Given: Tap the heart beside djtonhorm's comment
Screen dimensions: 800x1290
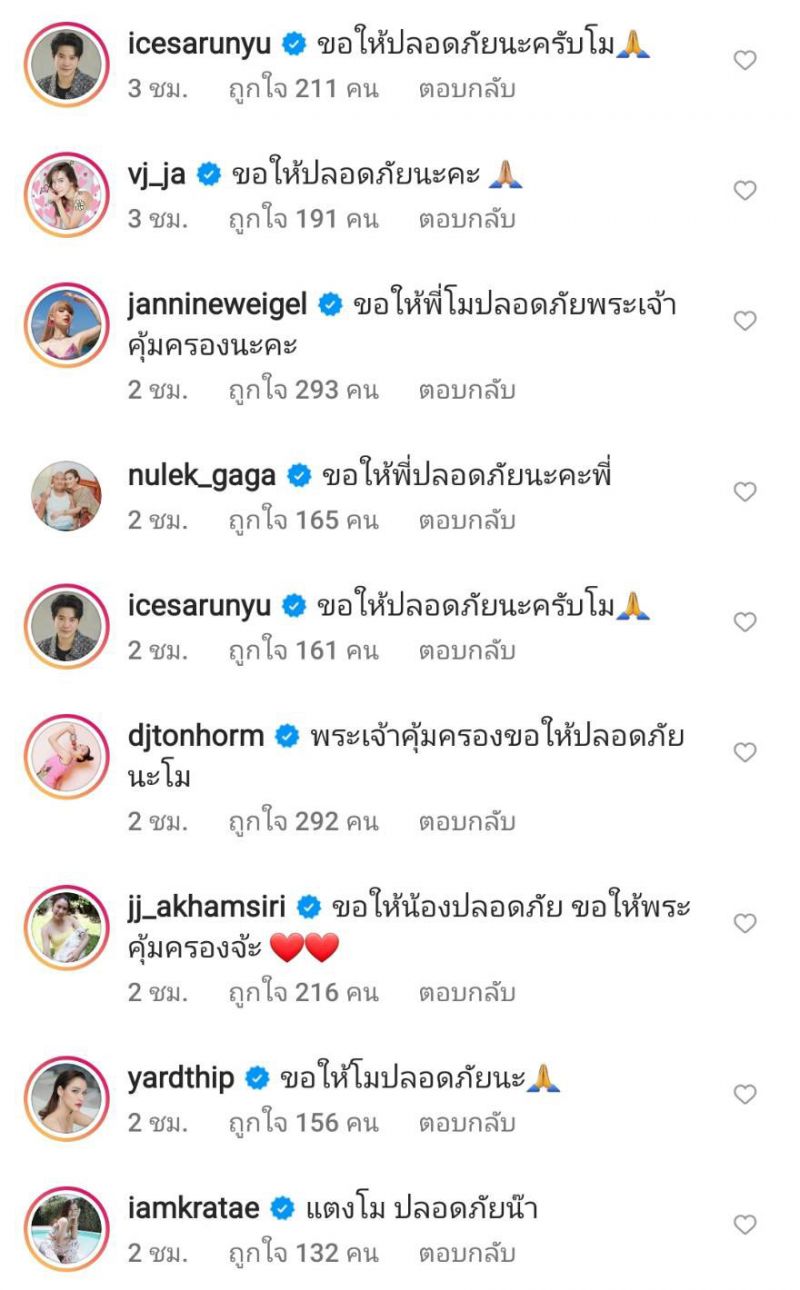Looking at the screenshot, I should tap(745, 752).
